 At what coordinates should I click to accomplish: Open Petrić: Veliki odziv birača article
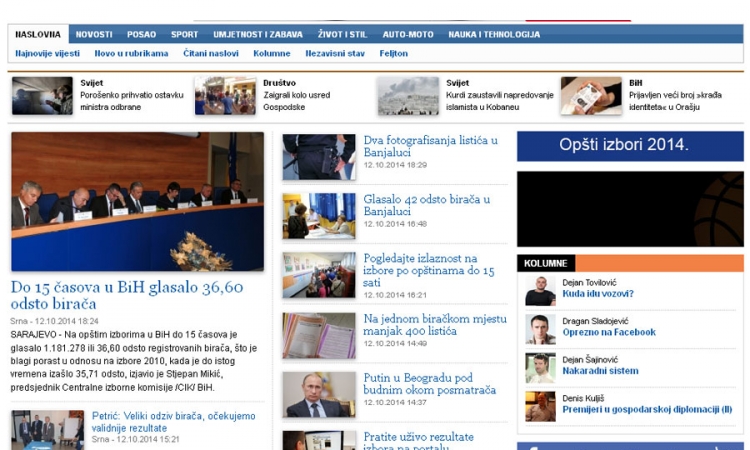click(173, 422)
